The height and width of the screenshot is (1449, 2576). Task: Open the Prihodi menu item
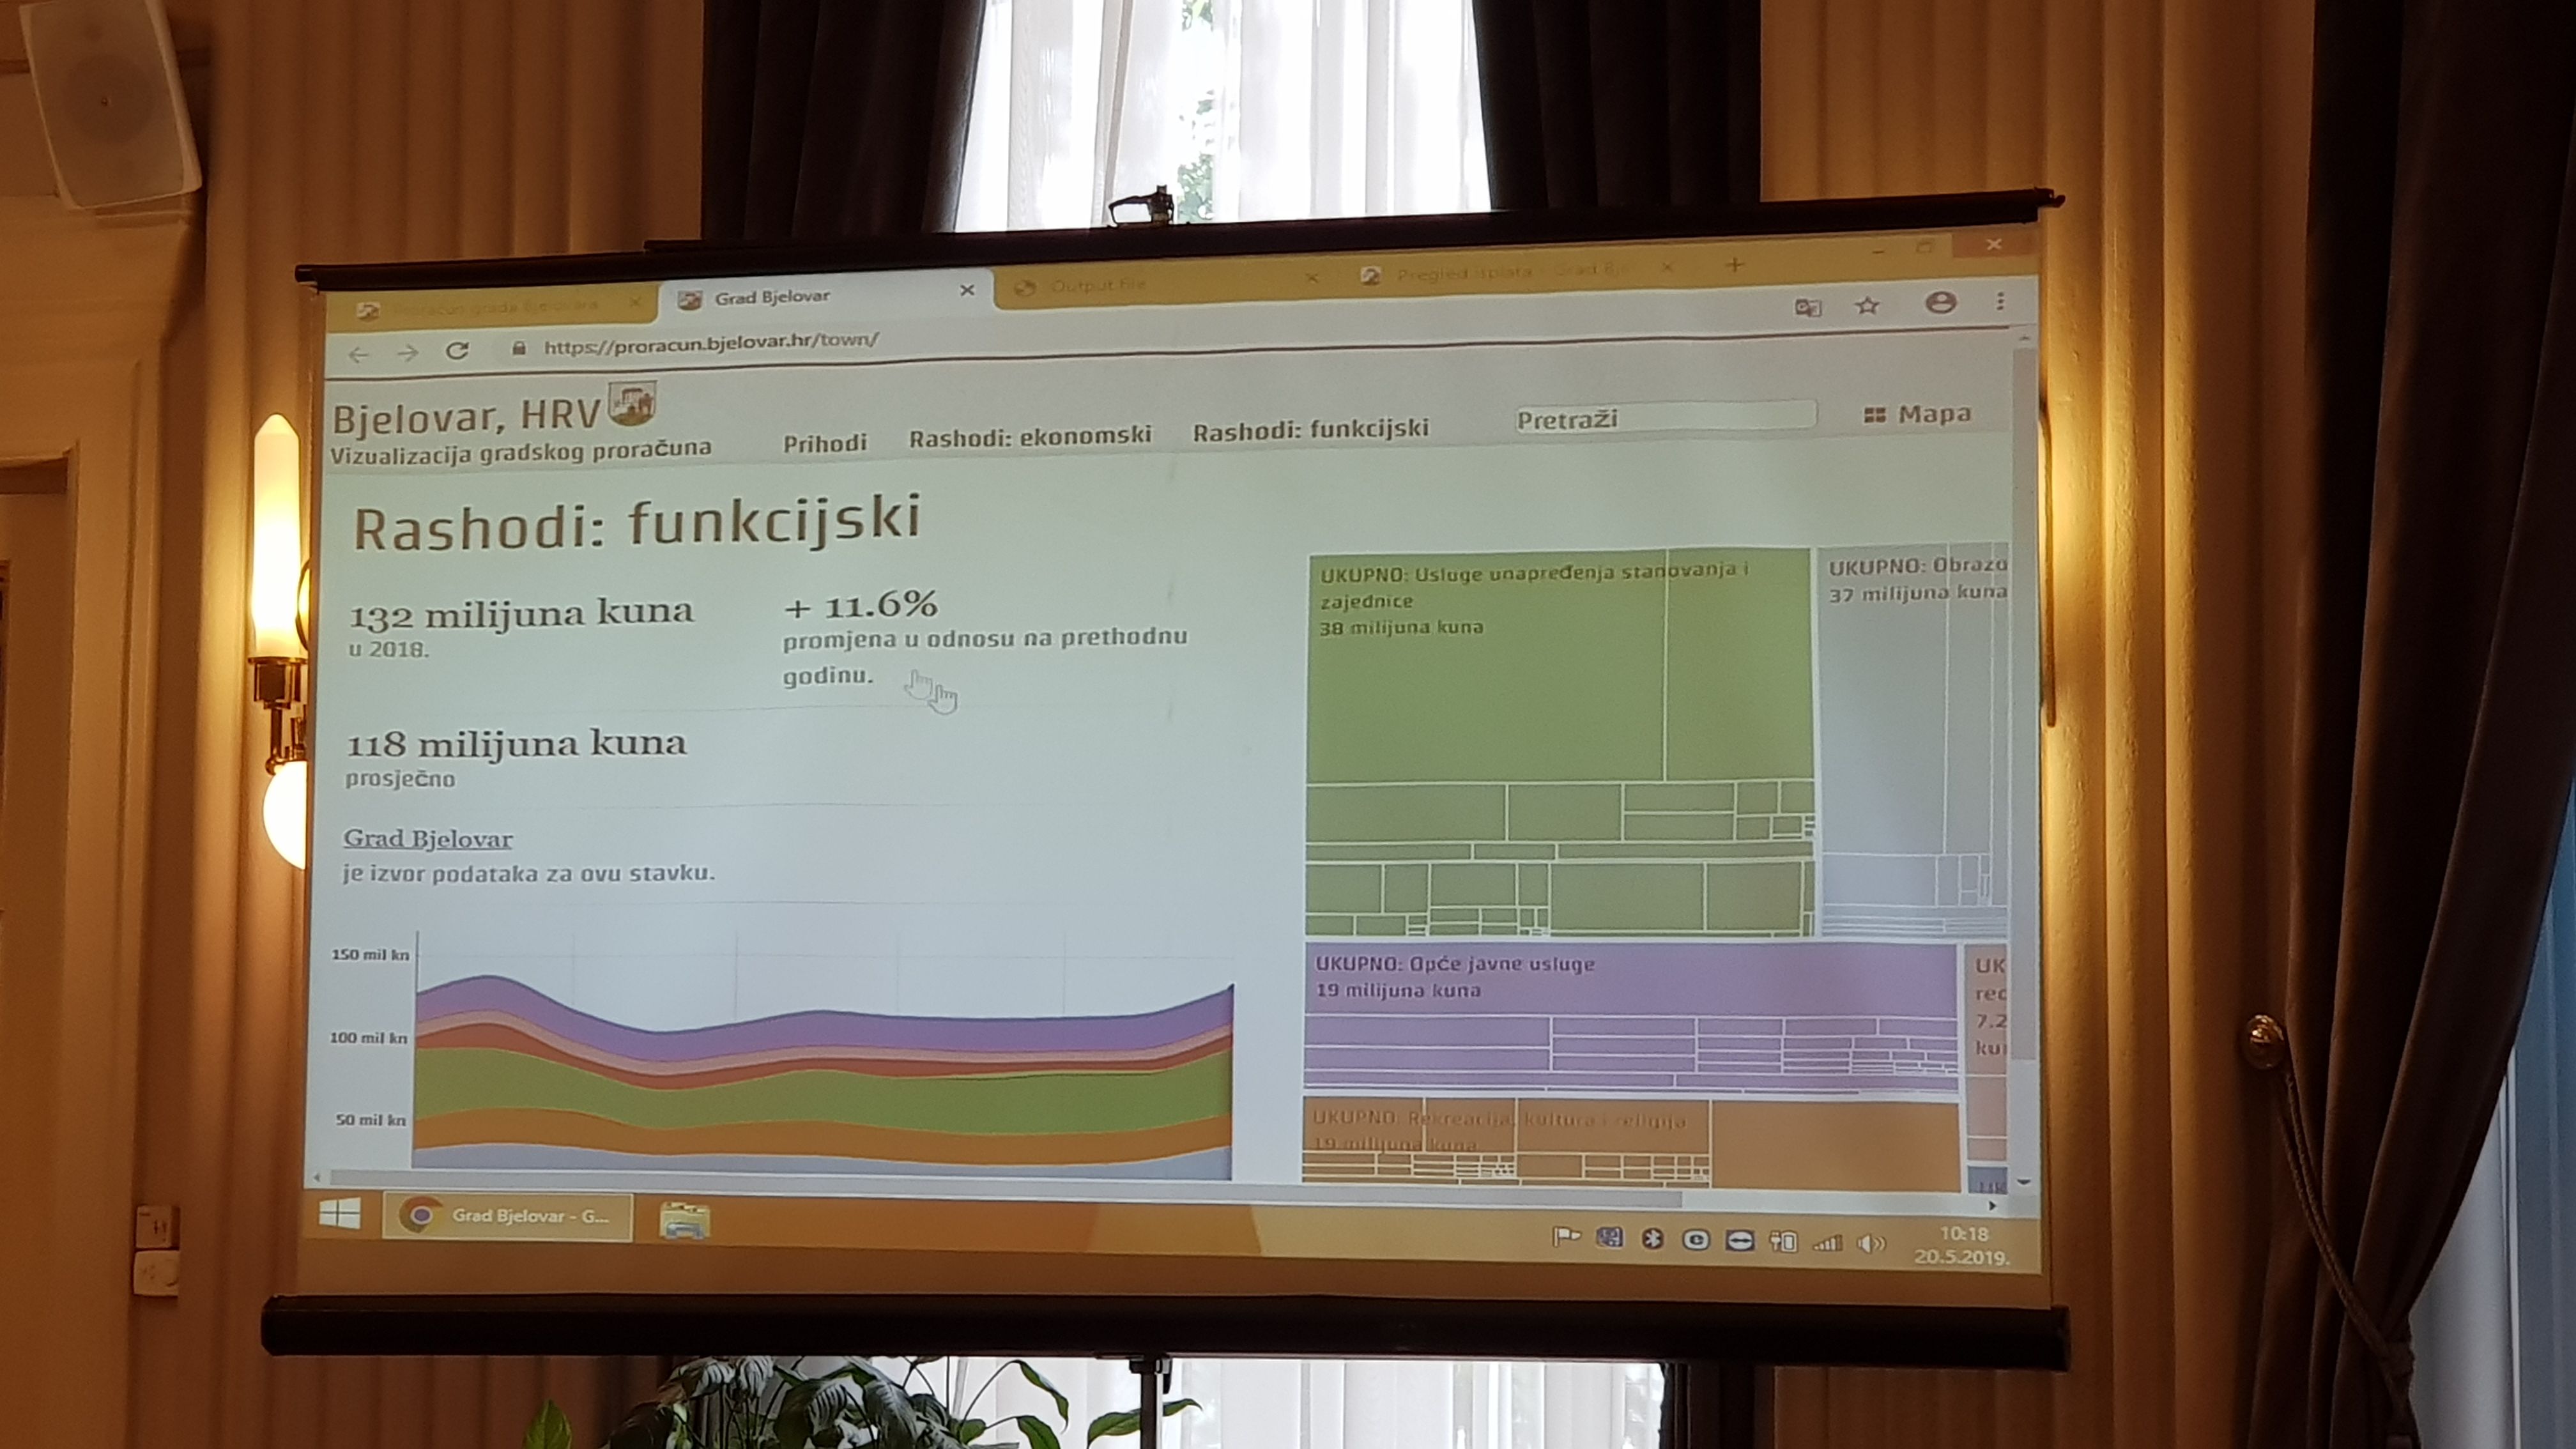pos(824,443)
